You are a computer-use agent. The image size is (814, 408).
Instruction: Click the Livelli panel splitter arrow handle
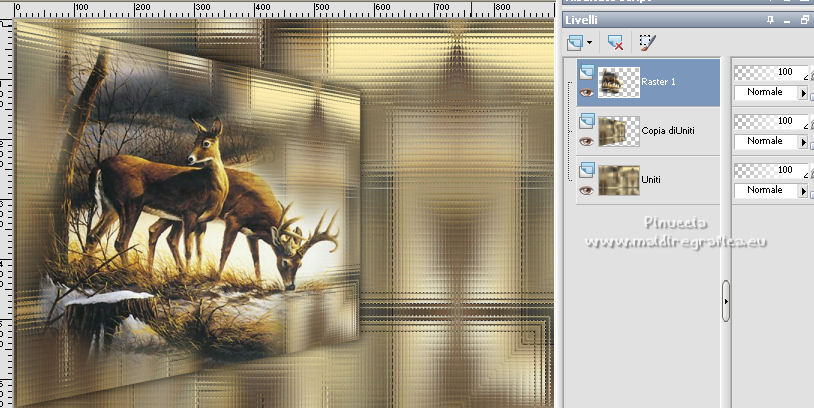coord(726,301)
